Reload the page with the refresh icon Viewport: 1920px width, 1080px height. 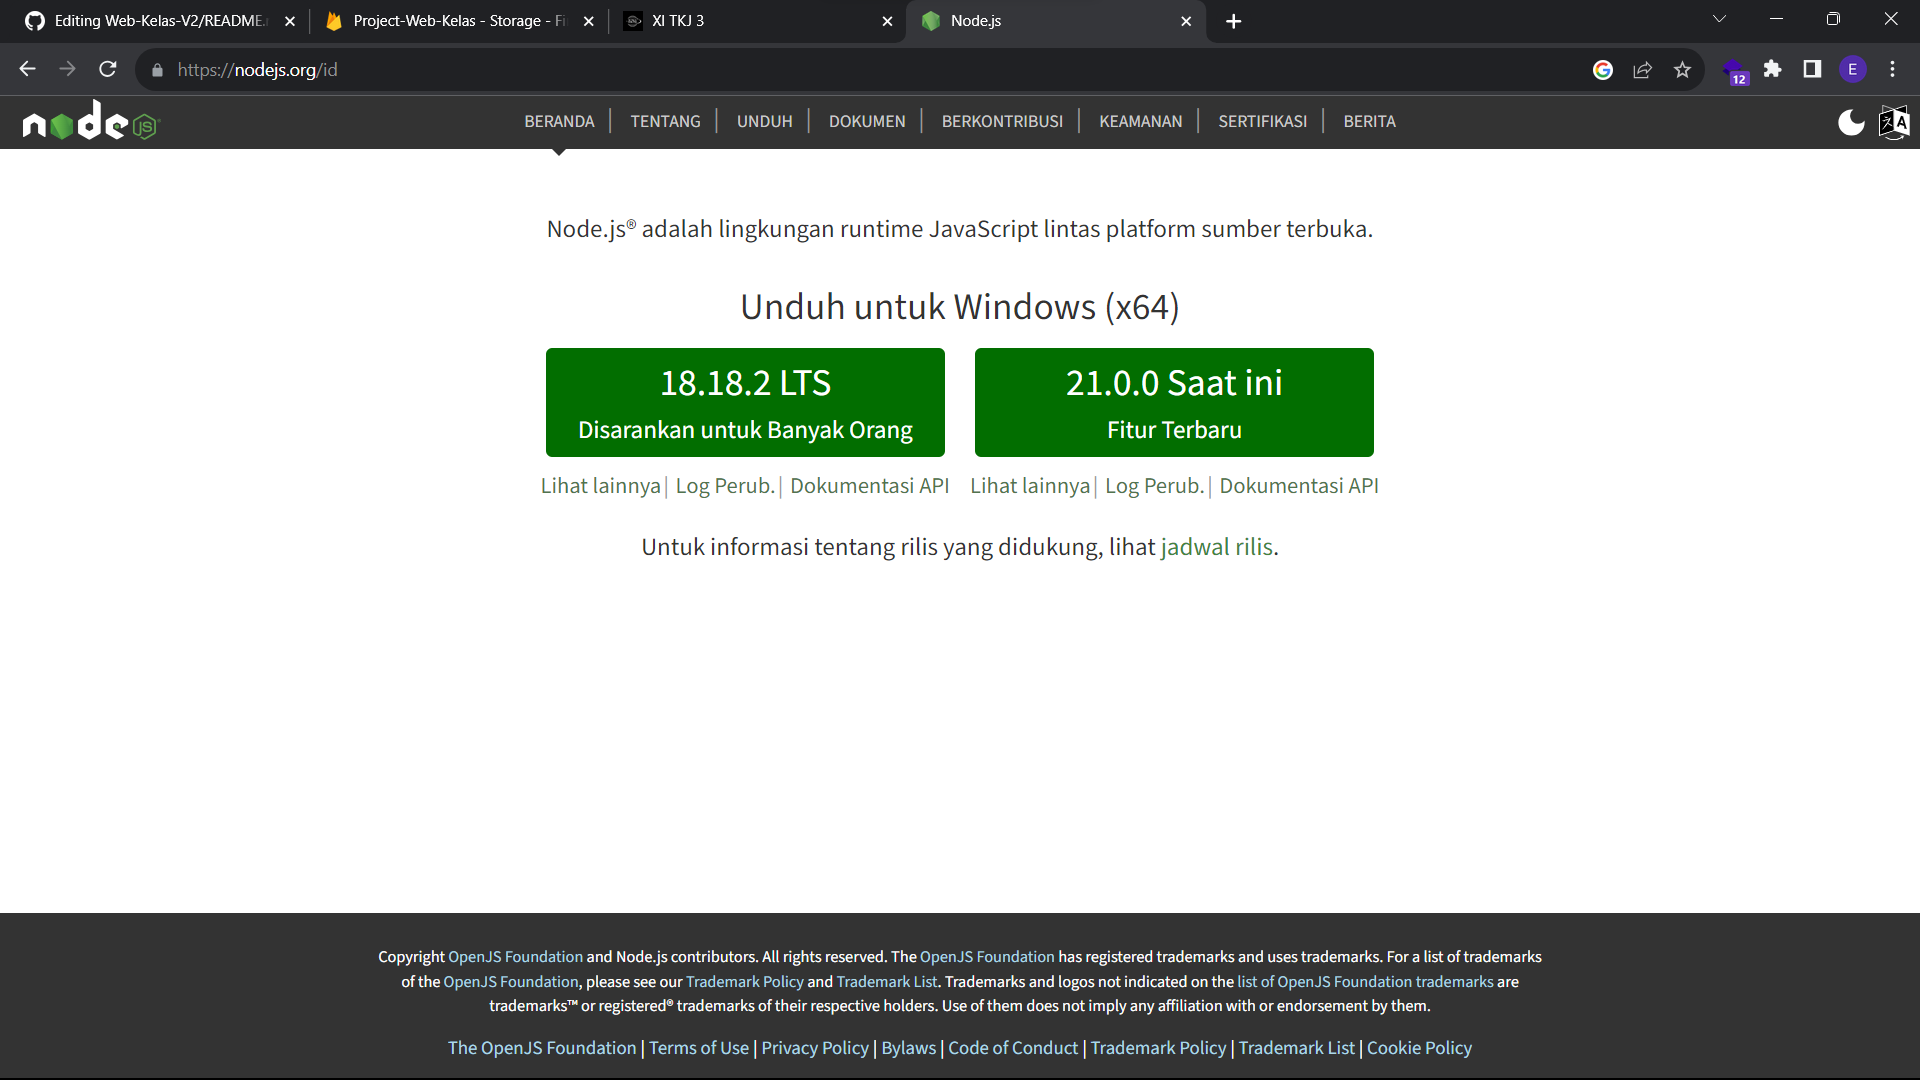pos(107,69)
